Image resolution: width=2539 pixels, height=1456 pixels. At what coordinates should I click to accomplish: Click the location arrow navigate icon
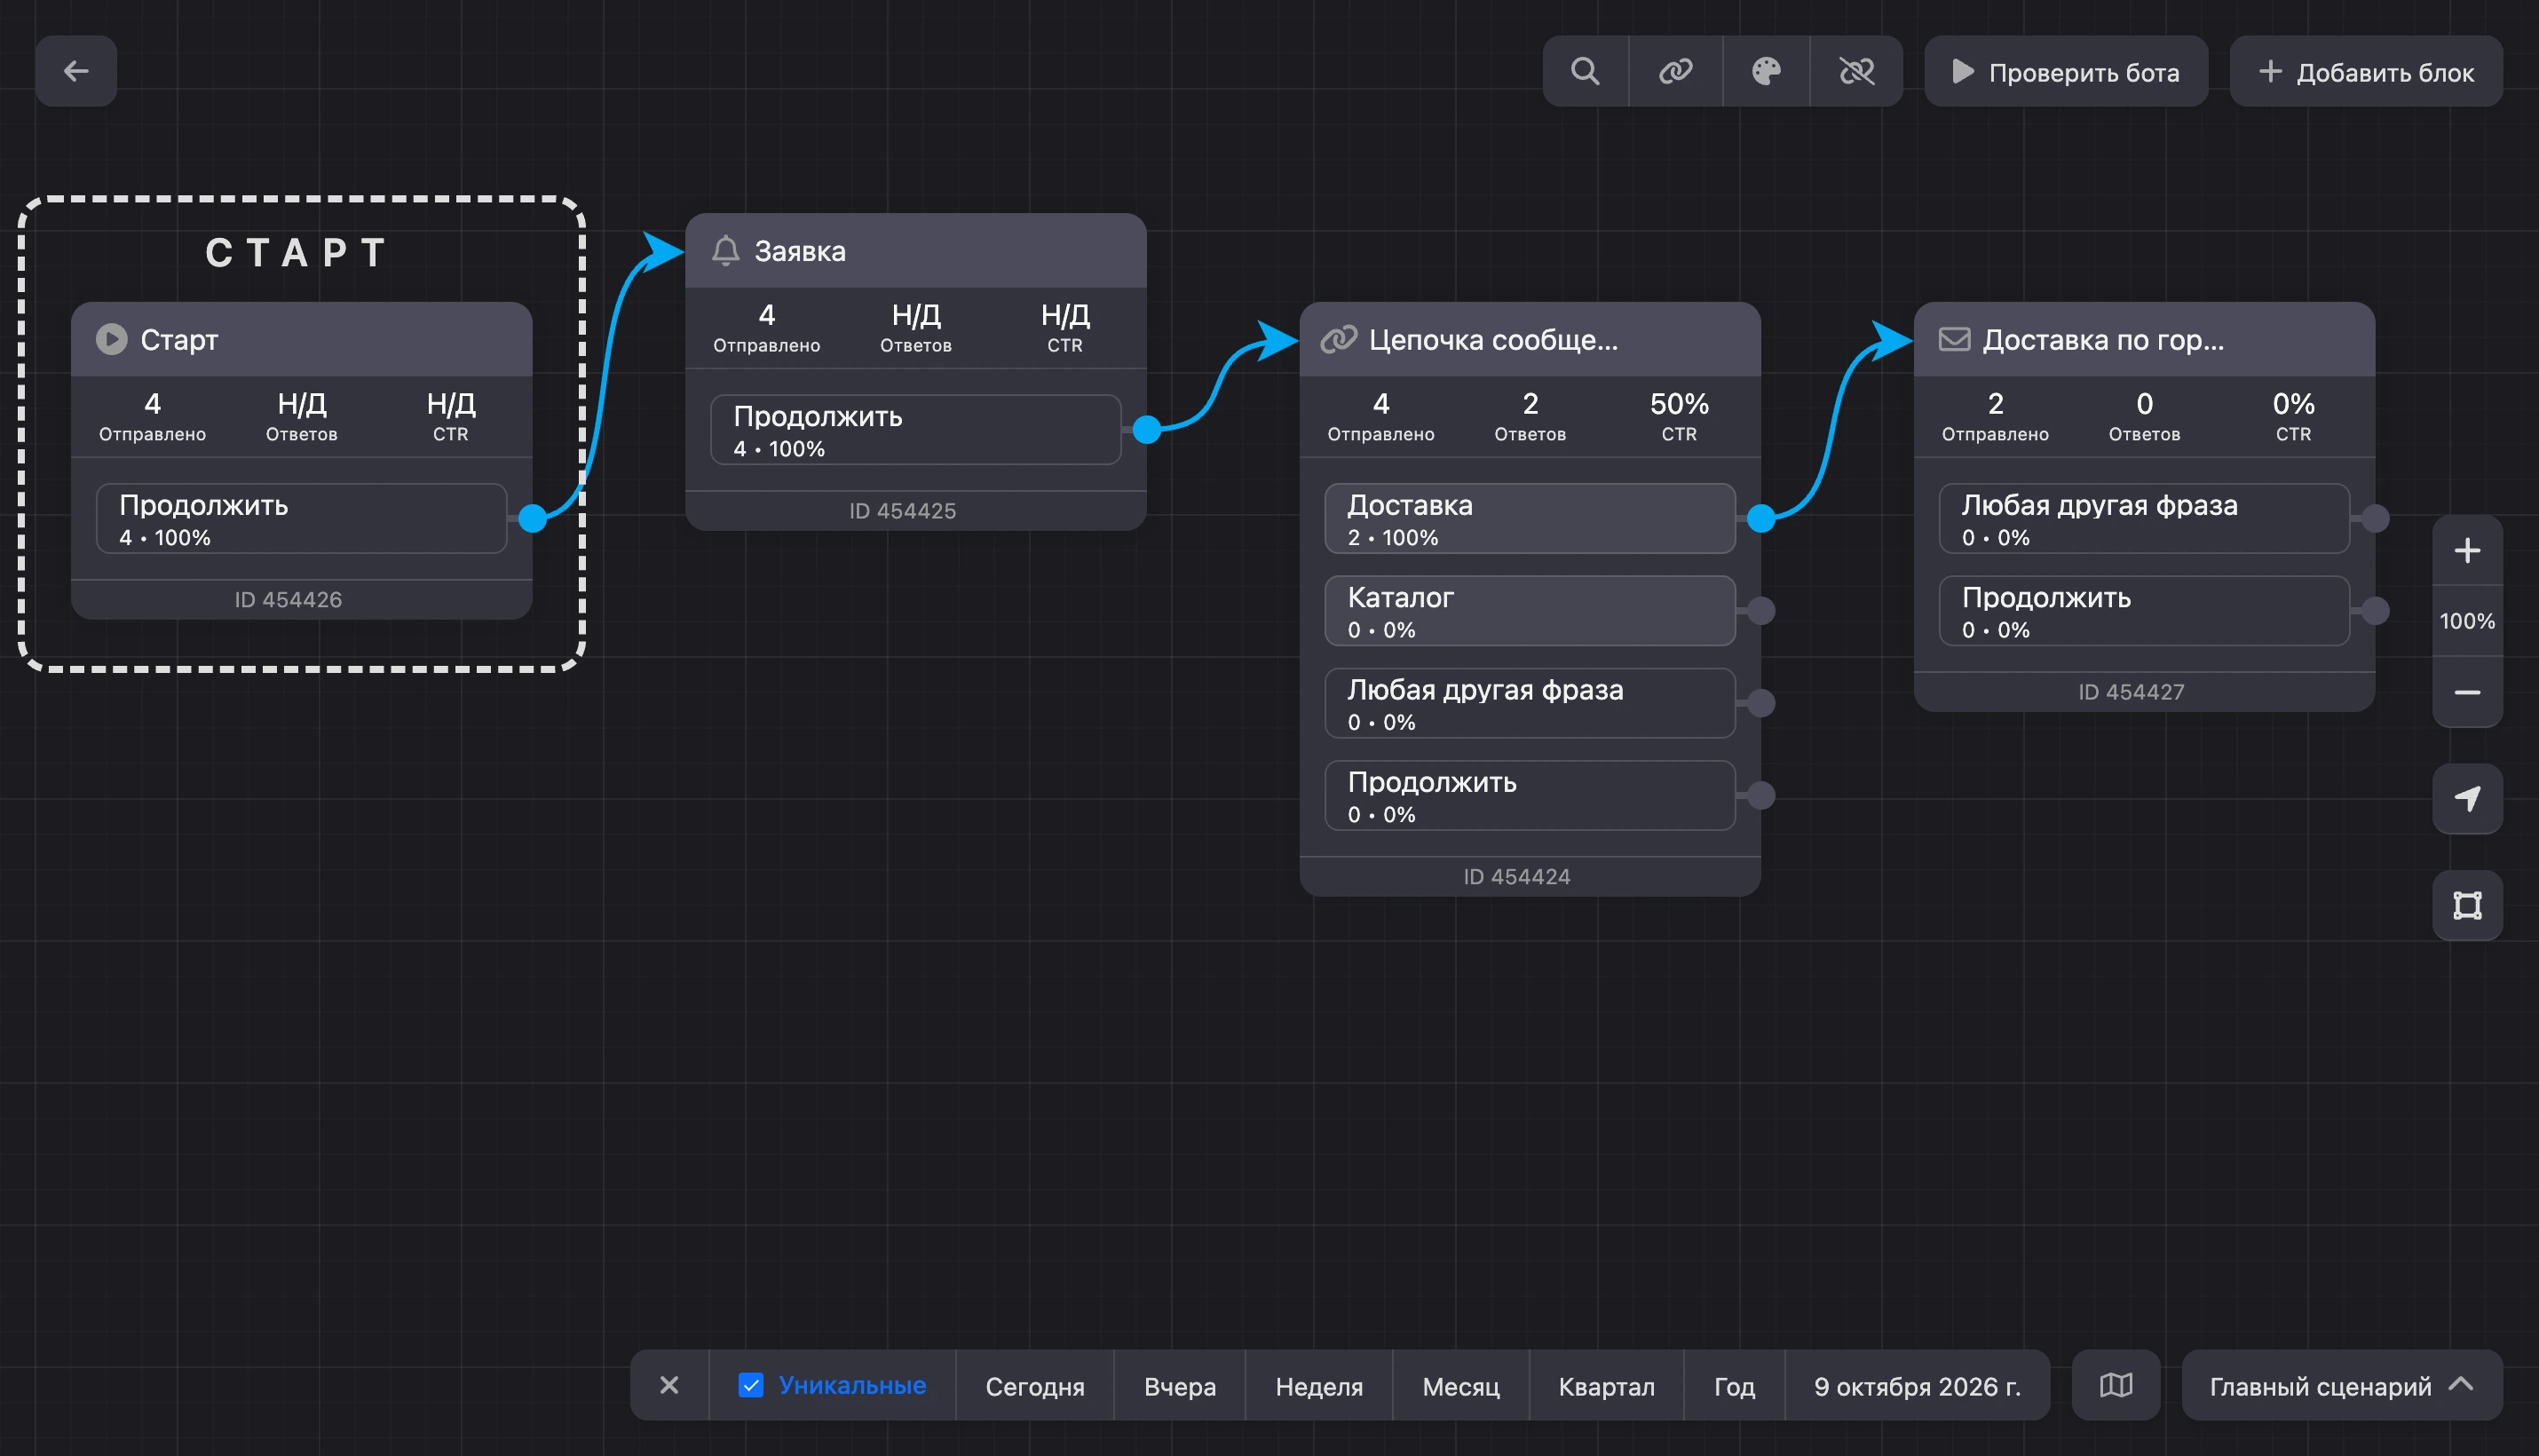tap(2467, 799)
